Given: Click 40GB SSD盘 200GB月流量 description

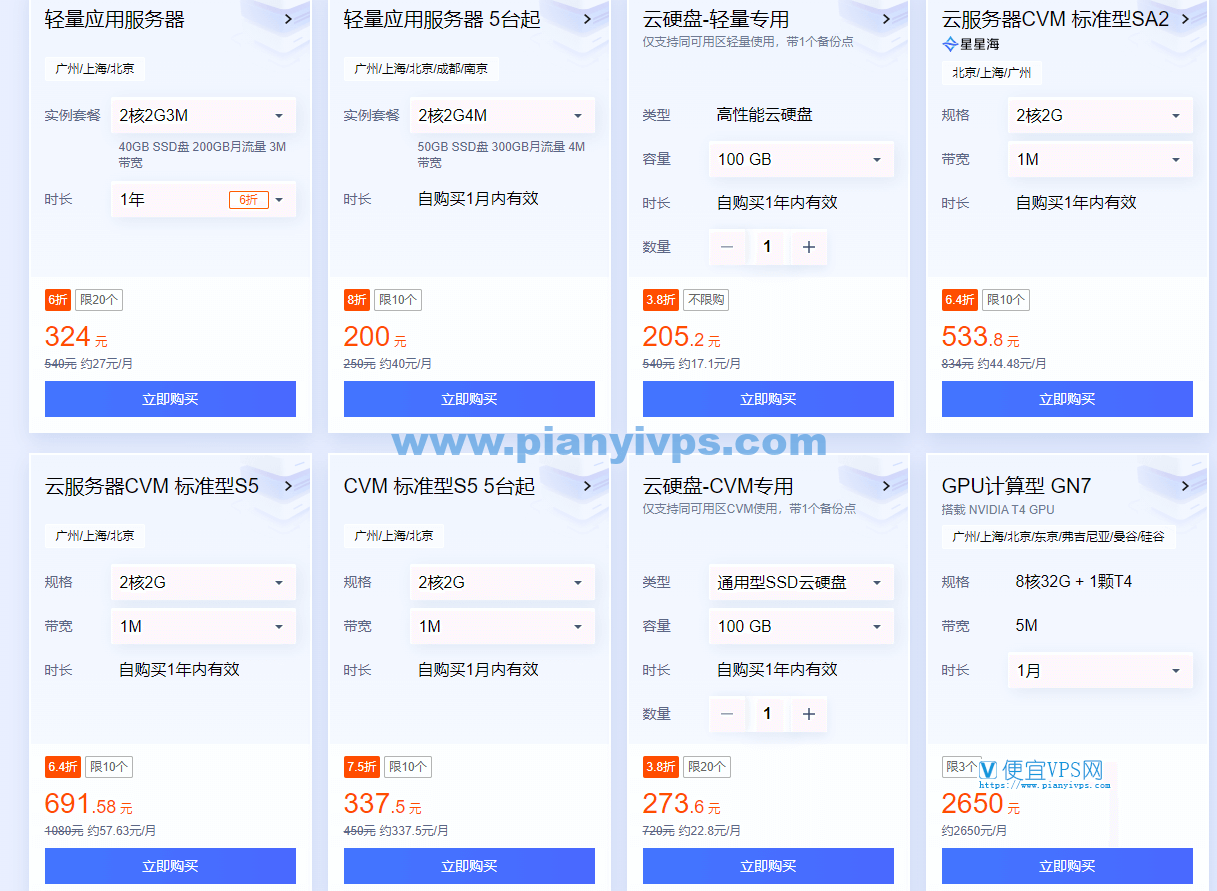Looking at the screenshot, I should click(x=202, y=154).
